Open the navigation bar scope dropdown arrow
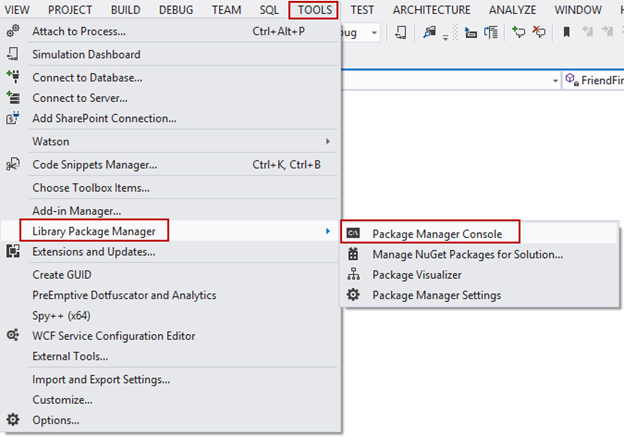This screenshot has width=624, height=437. click(556, 81)
